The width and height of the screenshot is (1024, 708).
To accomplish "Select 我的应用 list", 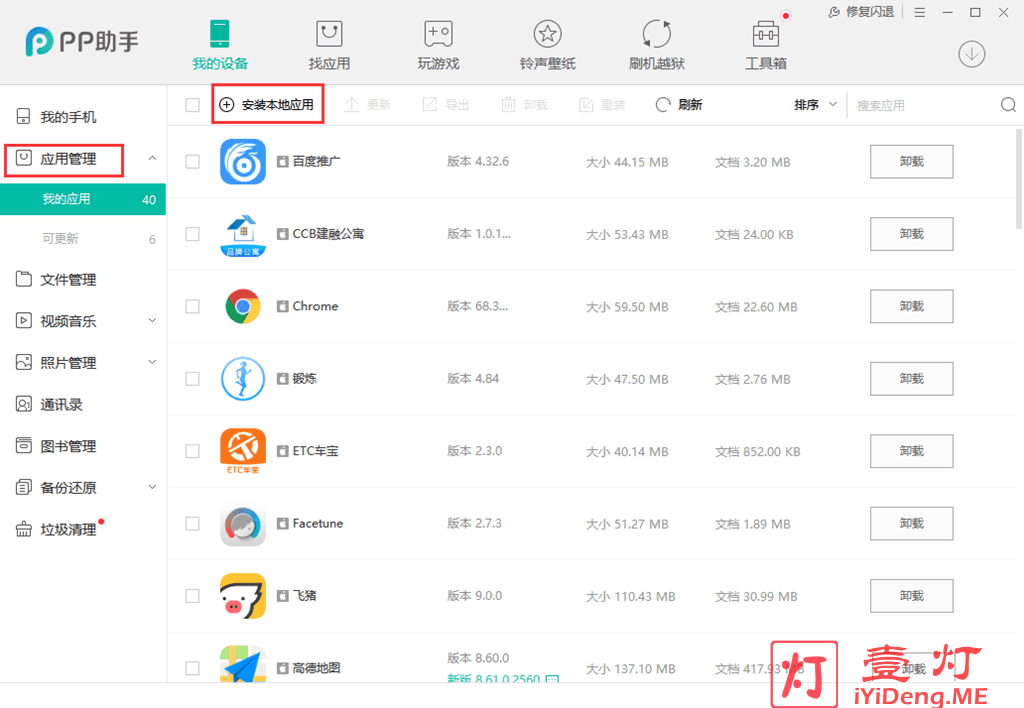I will click(83, 199).
